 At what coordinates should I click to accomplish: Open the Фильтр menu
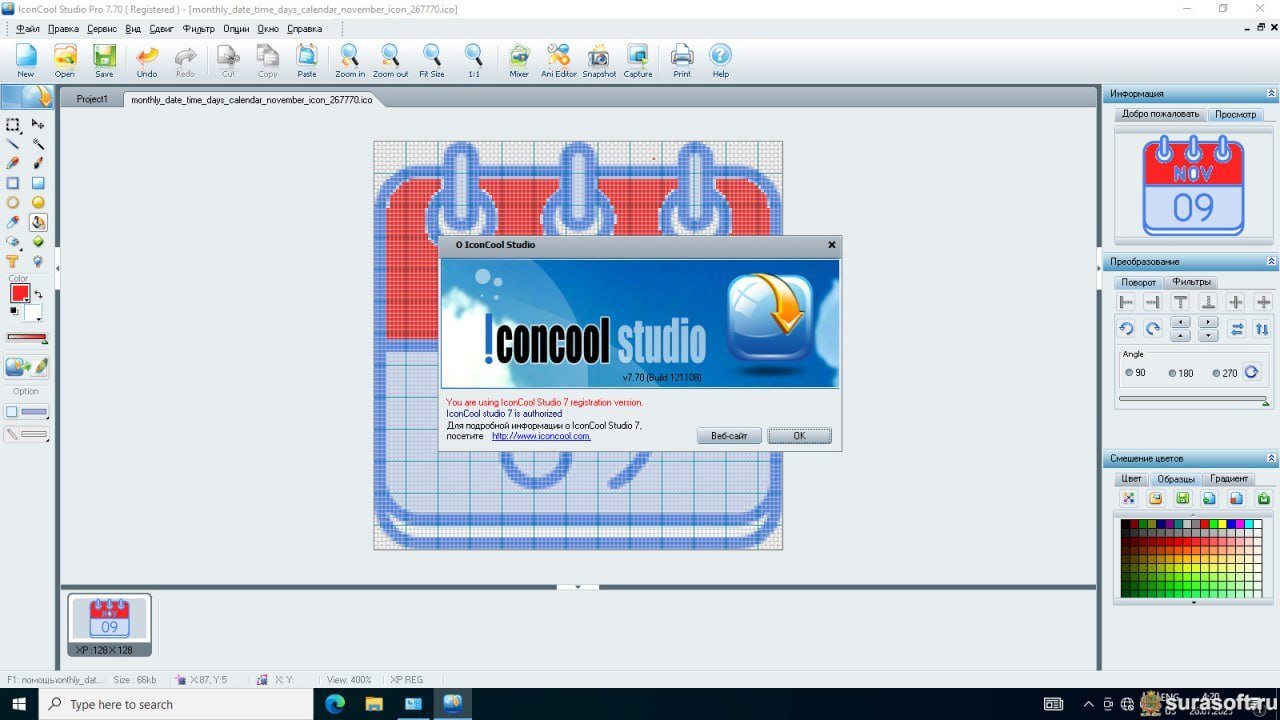coord(198,29)
